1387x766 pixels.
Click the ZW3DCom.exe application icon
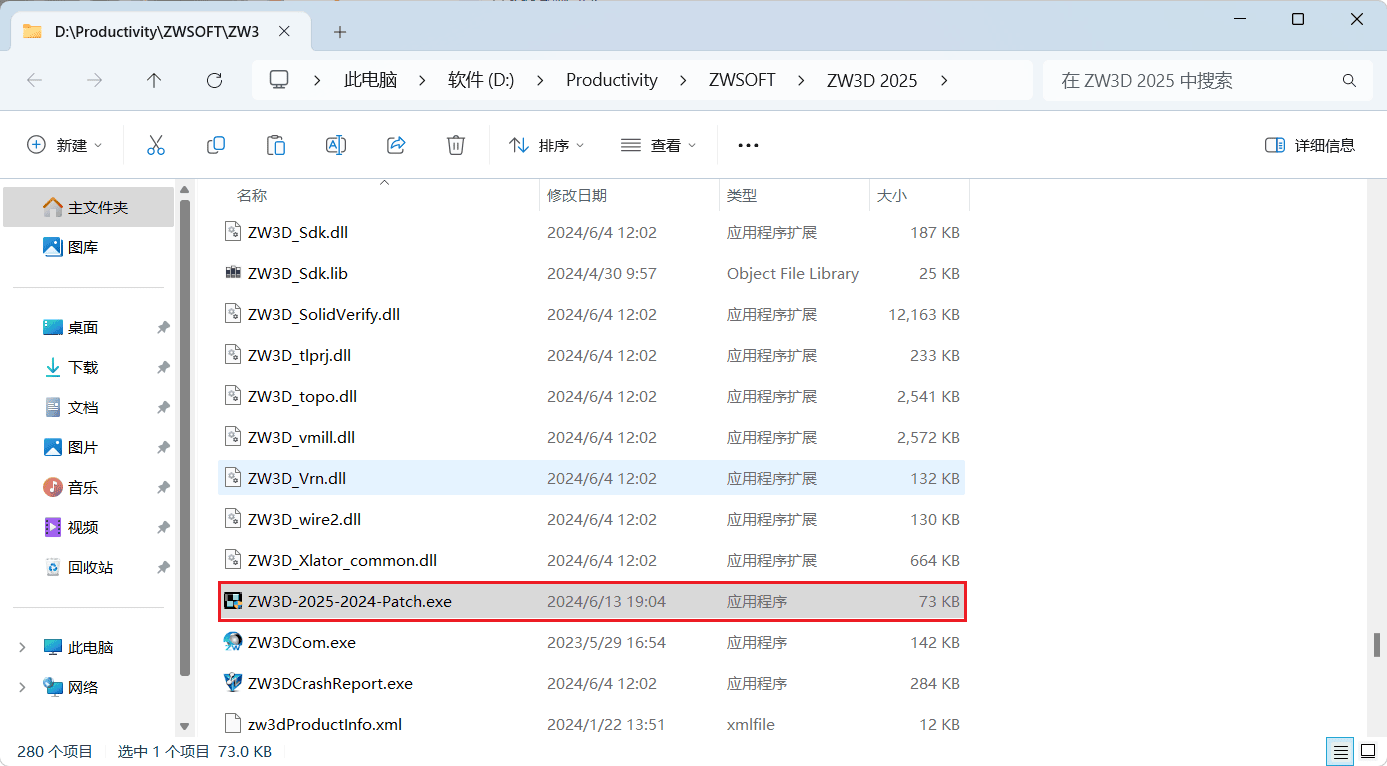pyautogui.click(x=233, y=642)
